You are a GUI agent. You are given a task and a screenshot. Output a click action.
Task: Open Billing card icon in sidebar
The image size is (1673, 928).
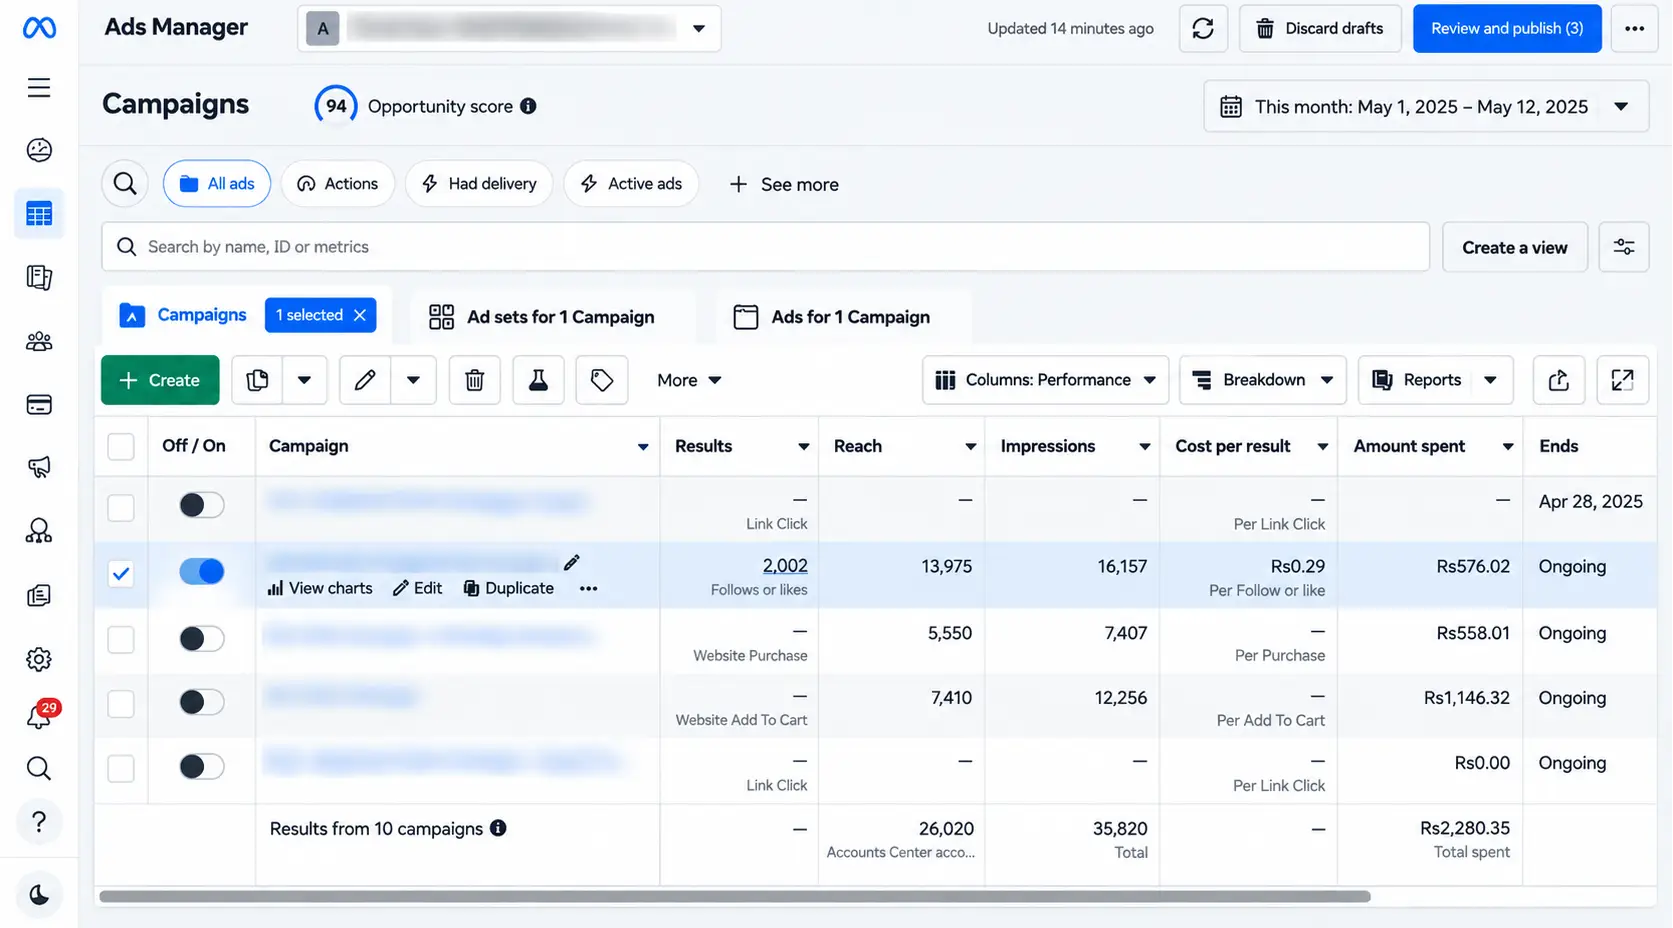point(39,405)
